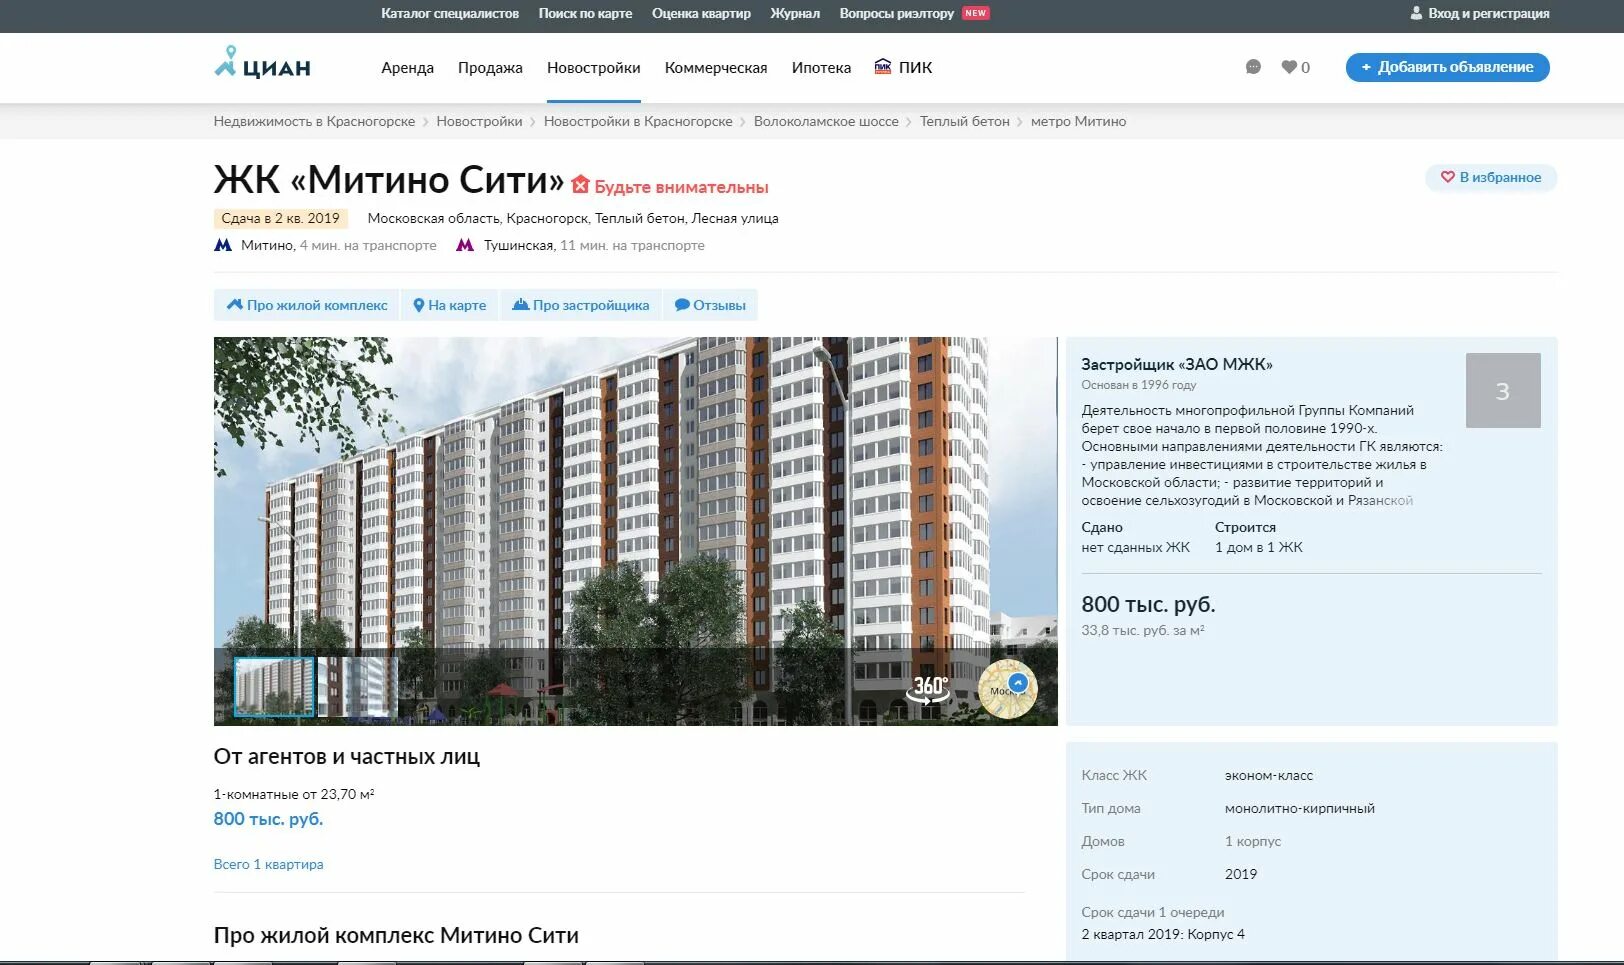The height and width of the screenshot is (965, 1624).
Task: Open the CIAN logo home link
Action: [262, 63]
